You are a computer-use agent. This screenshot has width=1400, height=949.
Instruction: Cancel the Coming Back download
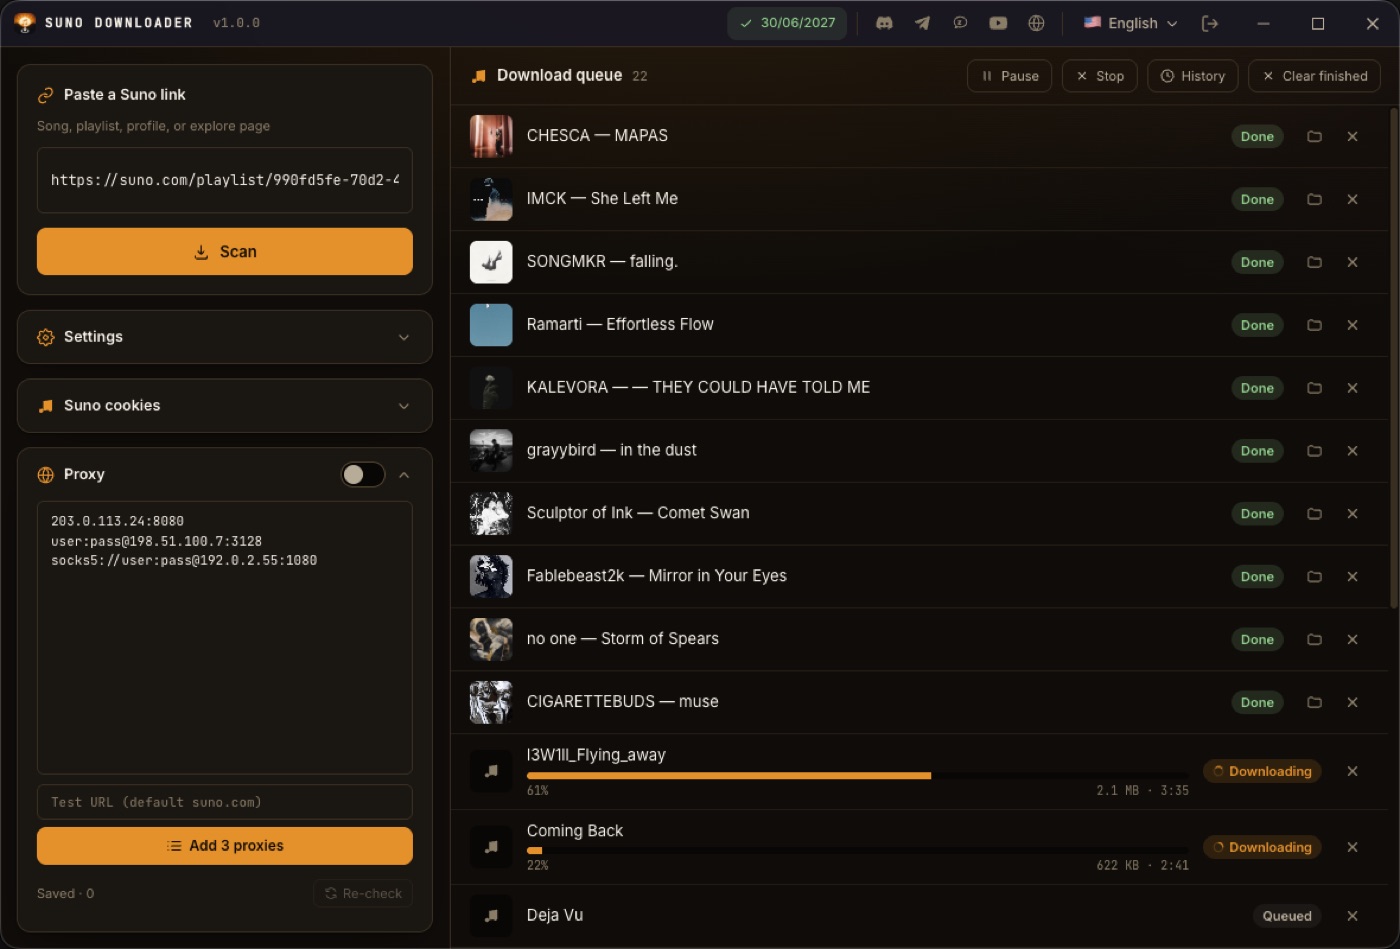[1352, 847]
